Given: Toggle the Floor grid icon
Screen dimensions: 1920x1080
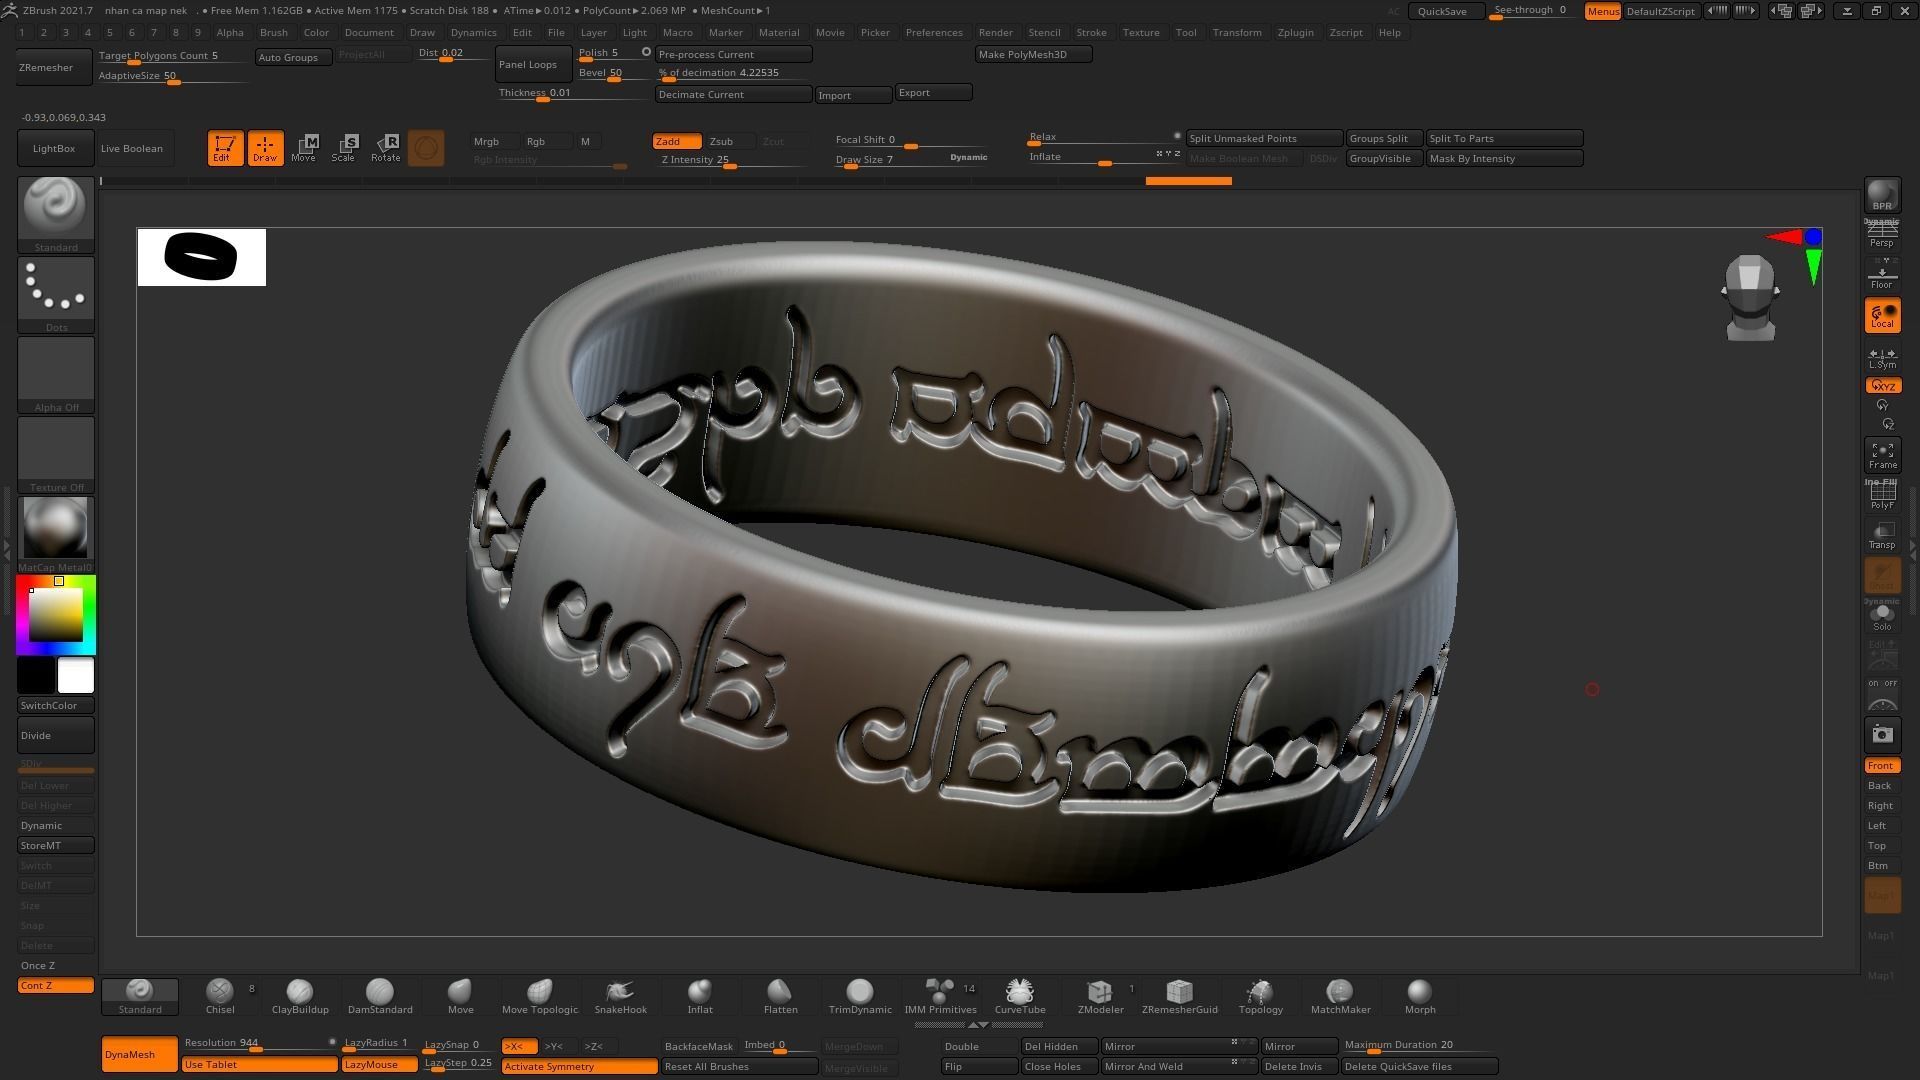Looking at the screenshot, I should pyautogui.click(x=1882, y=275).
